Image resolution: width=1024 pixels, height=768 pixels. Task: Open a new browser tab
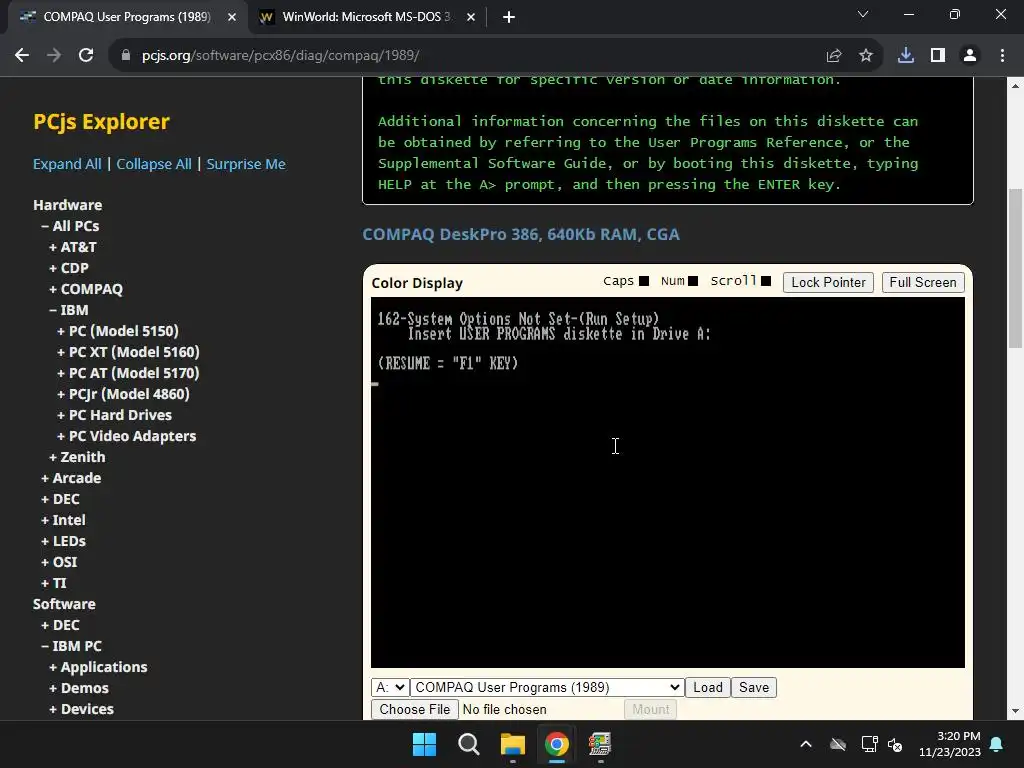coord(509,17)
